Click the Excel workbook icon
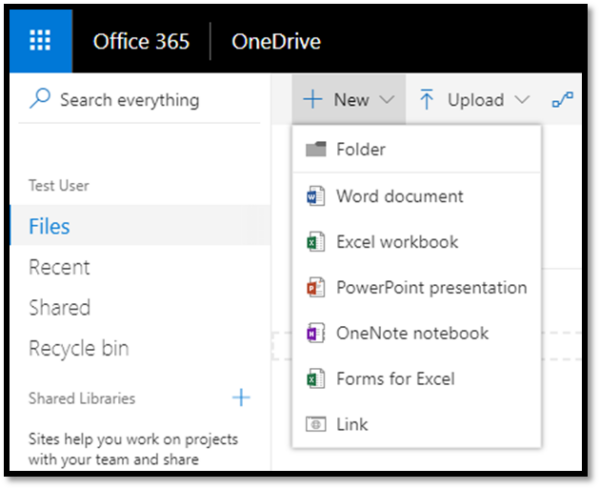 click(x=316, y=242)
